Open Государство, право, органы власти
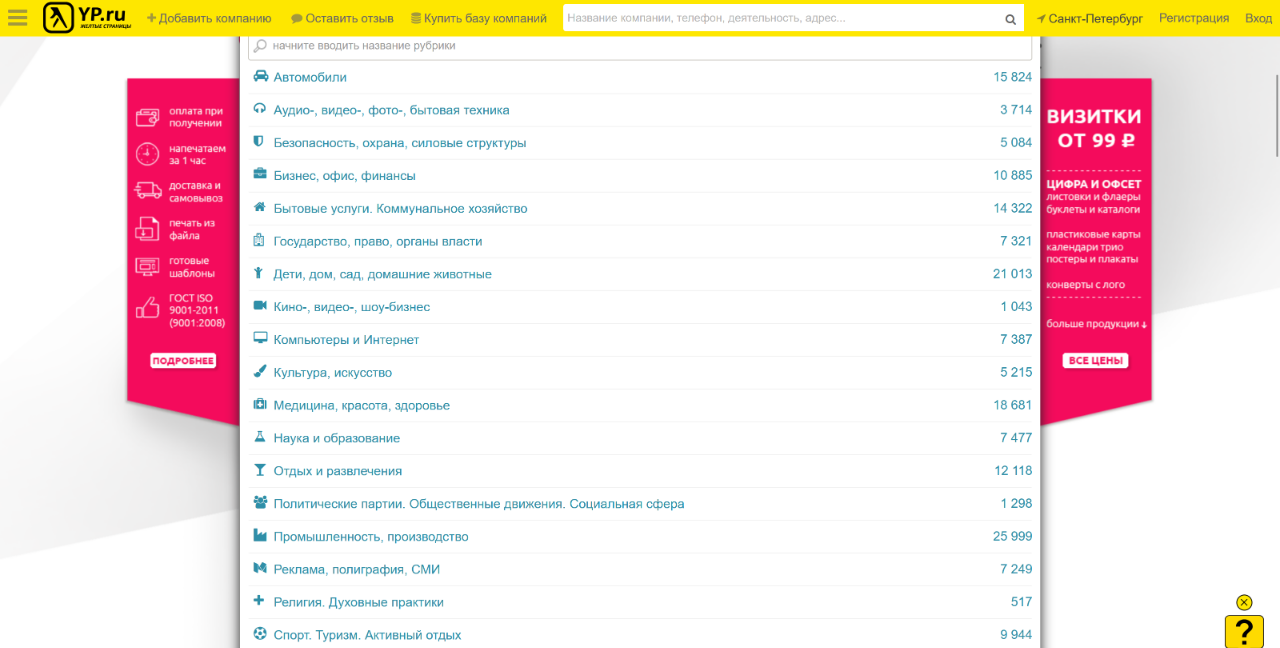 pos(378,241)
